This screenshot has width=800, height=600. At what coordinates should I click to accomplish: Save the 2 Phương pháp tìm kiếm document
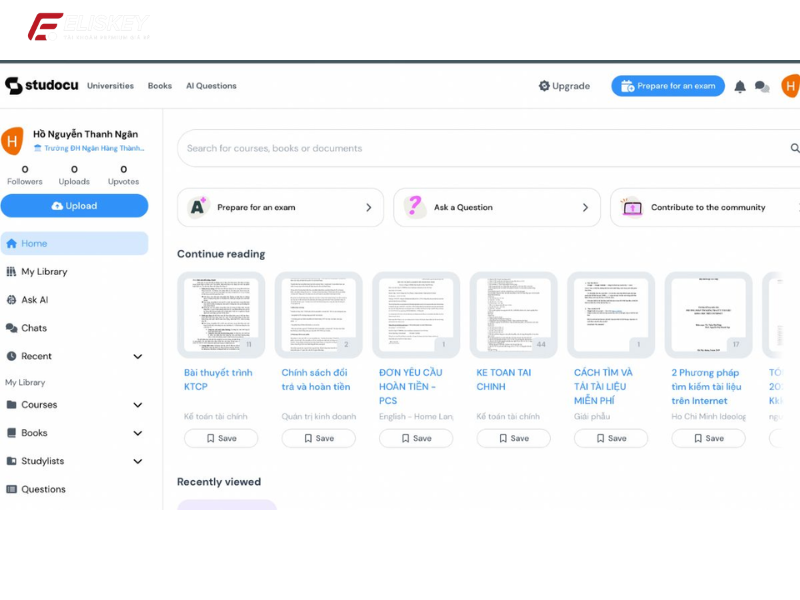click(708, 438)
